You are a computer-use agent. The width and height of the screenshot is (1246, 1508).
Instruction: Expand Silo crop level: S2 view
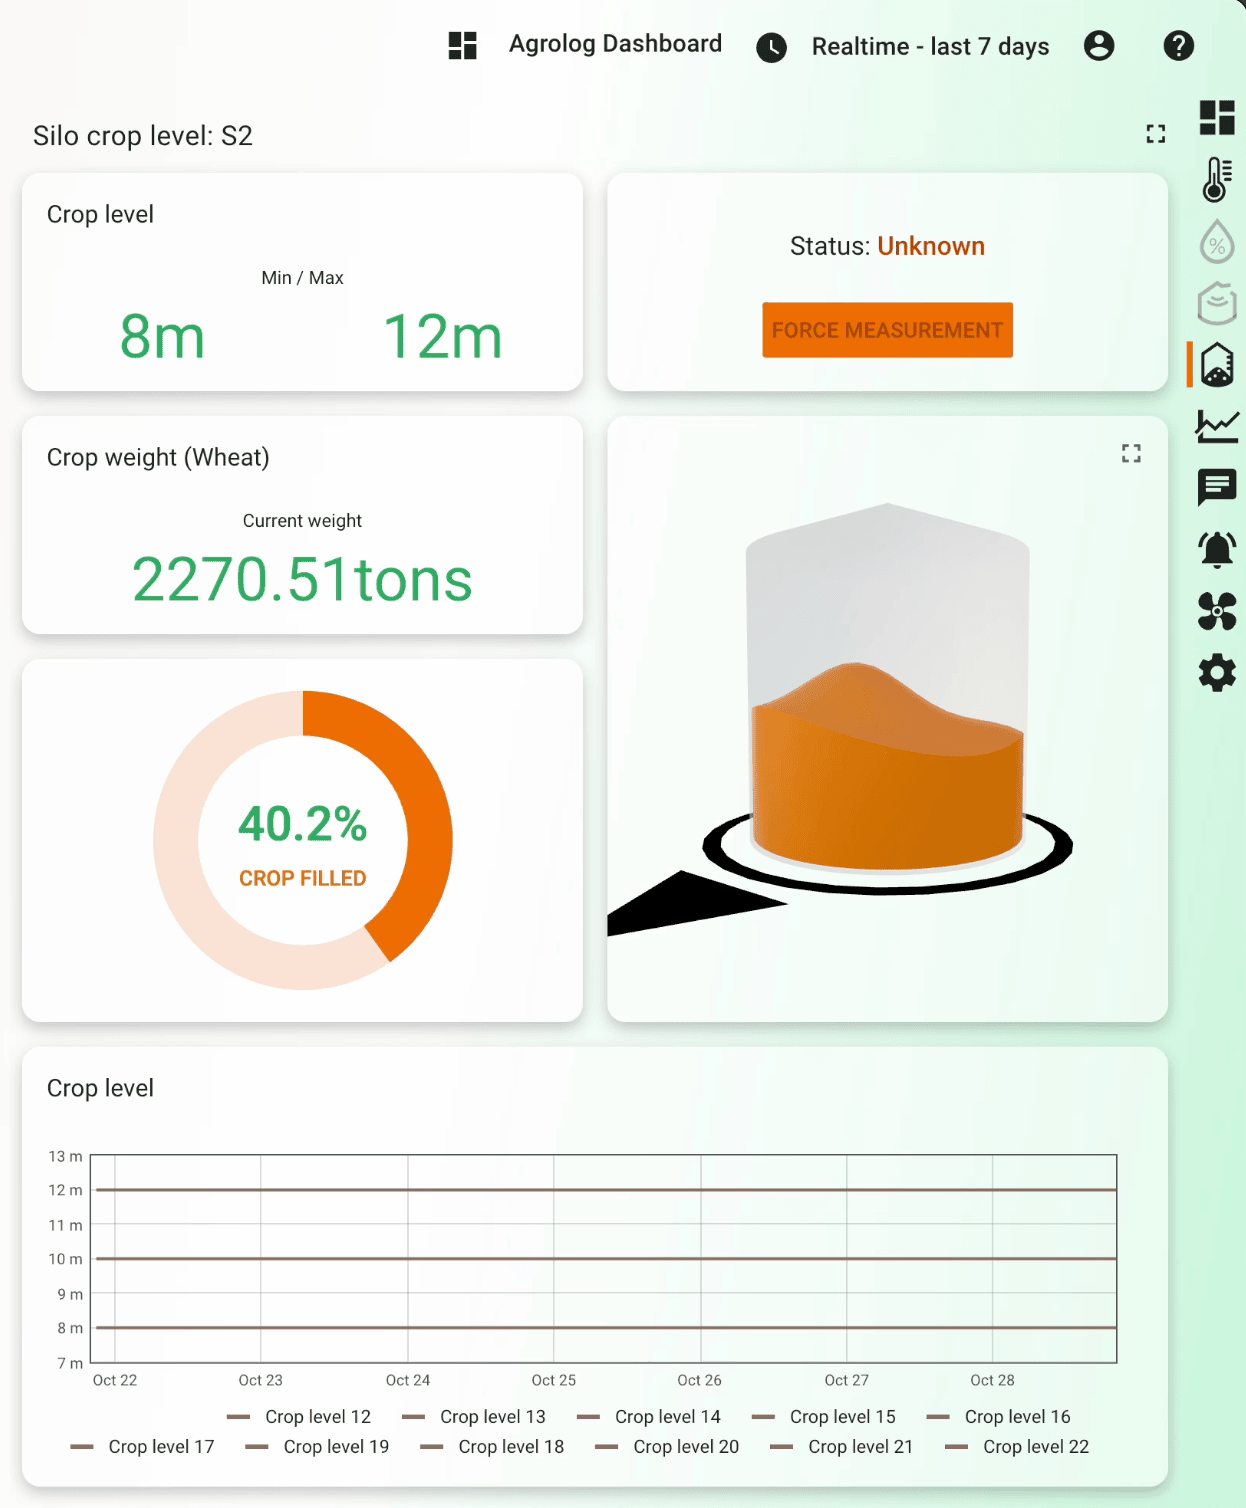click(1155, 133)
